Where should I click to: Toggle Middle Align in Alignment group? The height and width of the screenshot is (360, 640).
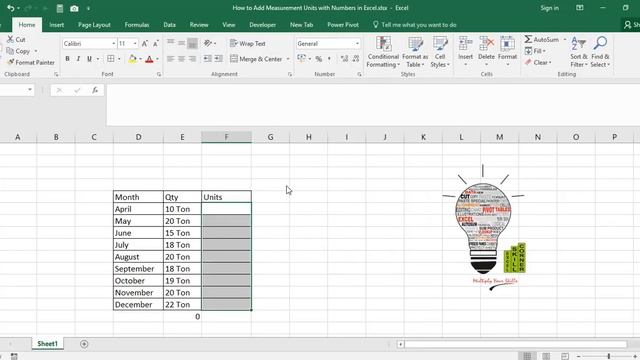tap(182, 43)
